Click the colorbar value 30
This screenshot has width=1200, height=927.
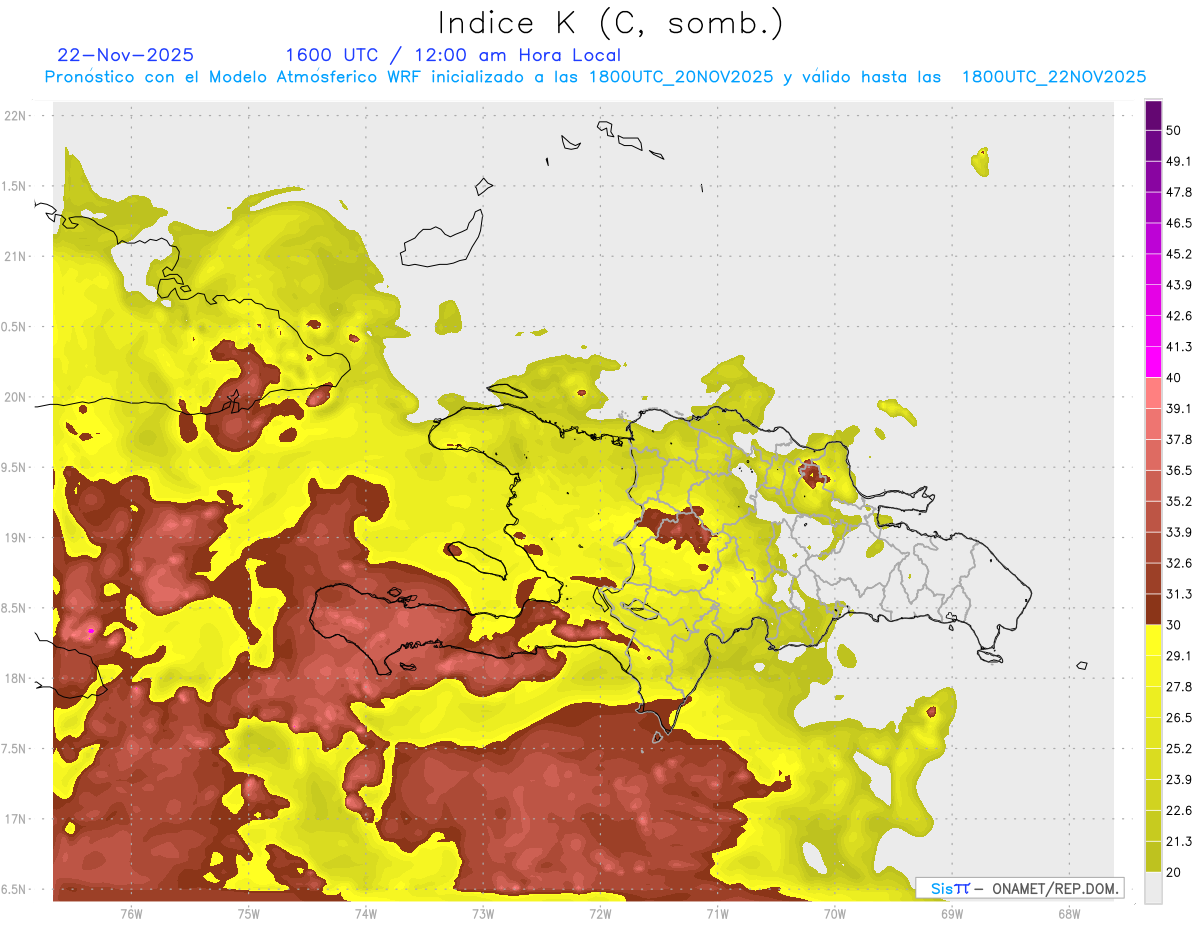pyautogui.click(x=1174, y=625)
